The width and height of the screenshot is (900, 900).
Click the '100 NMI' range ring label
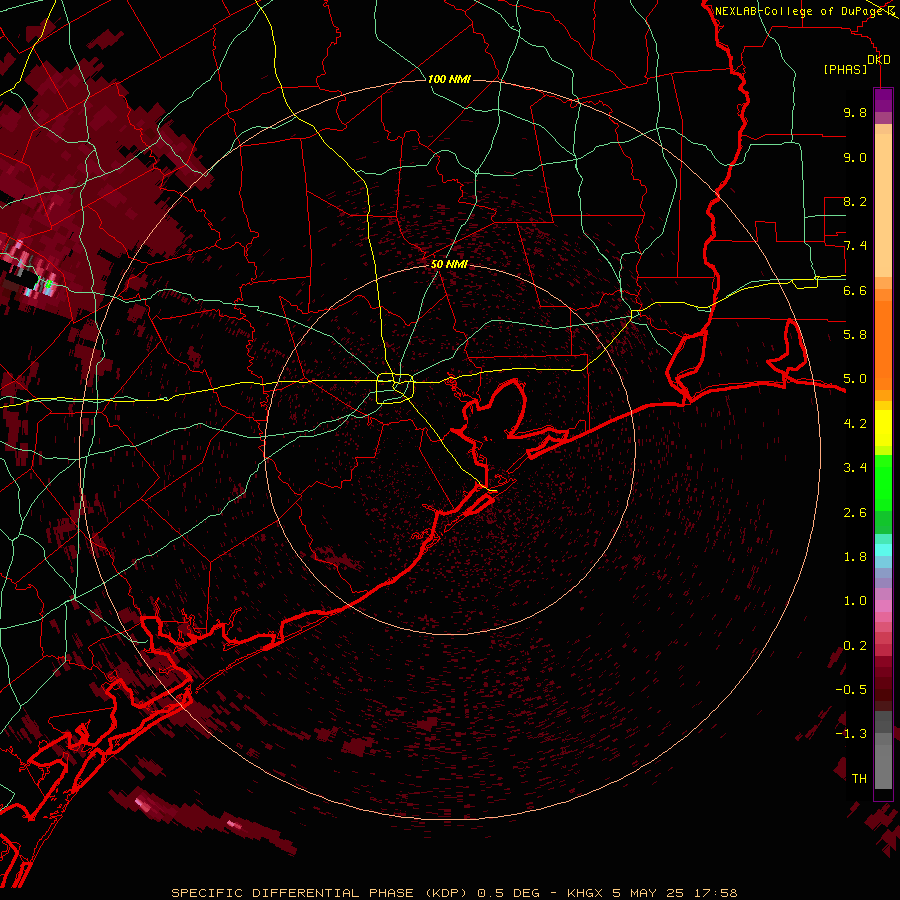[x=449, y=79]
